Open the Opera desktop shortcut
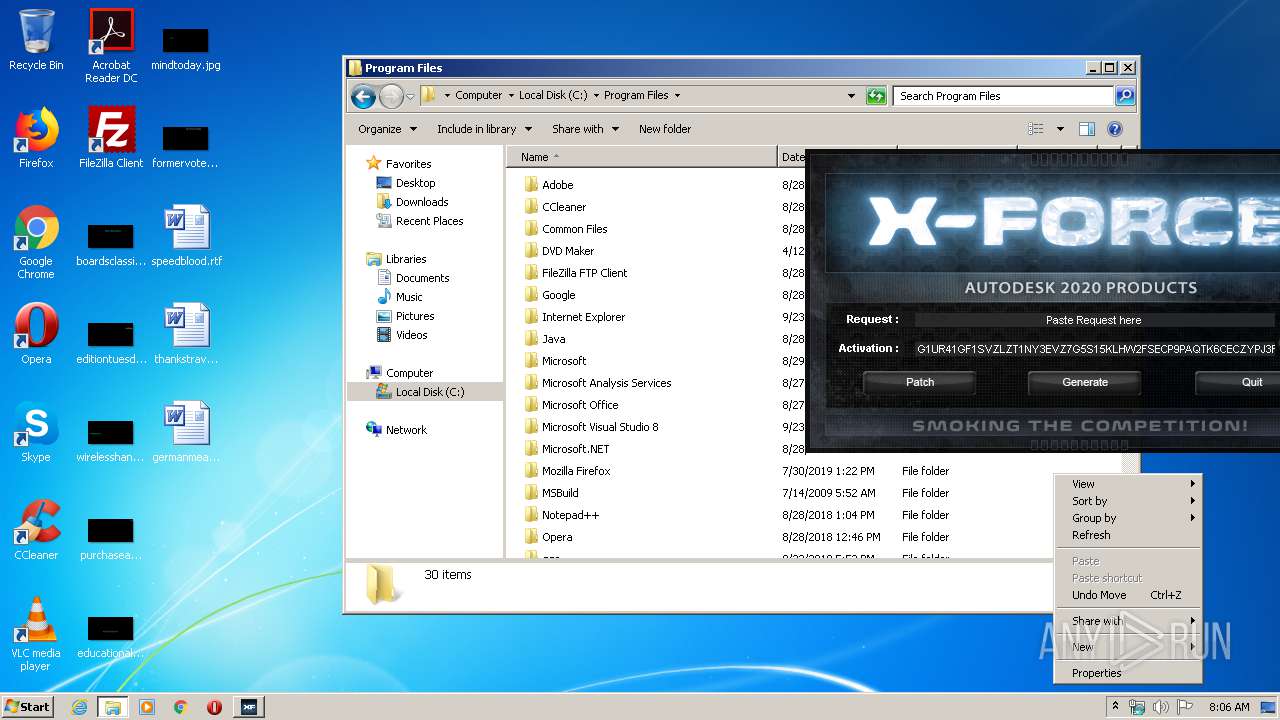The image size is (1280, 720). (36, 334)
